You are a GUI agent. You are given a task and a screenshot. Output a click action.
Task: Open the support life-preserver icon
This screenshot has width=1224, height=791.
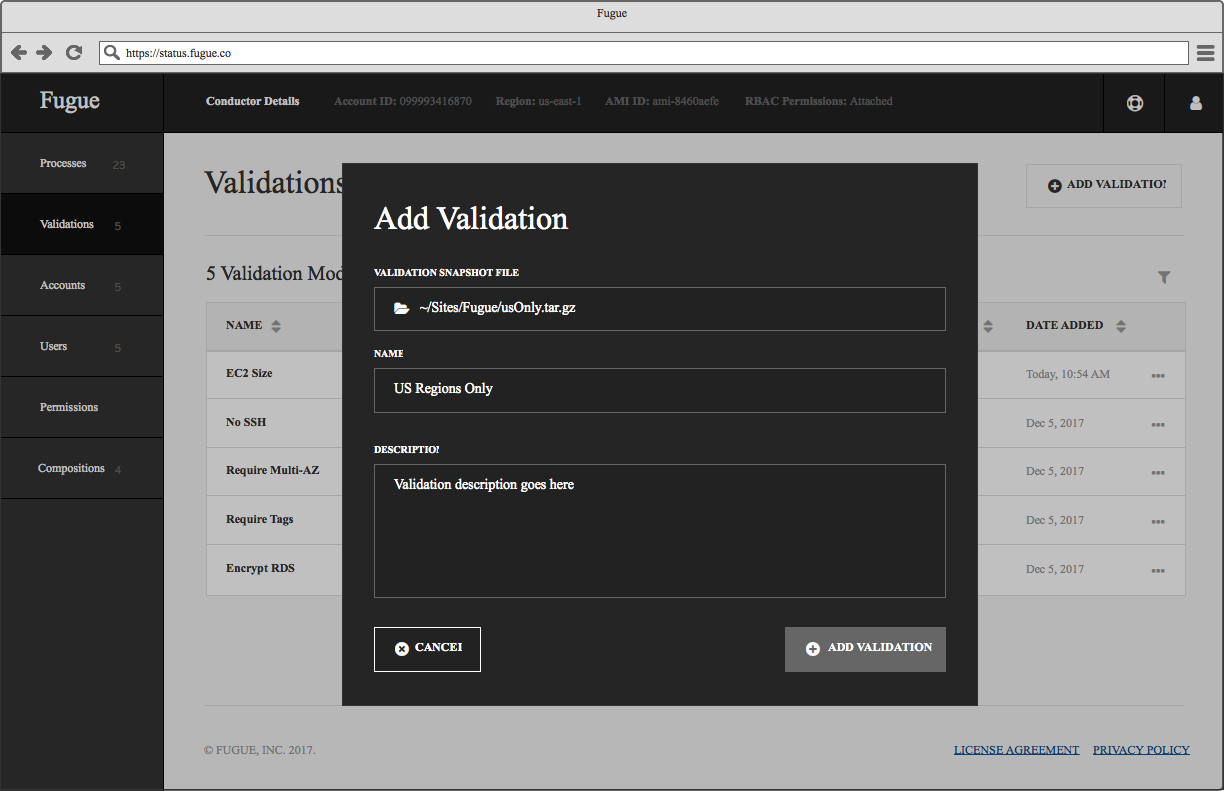click(1134, 101)
